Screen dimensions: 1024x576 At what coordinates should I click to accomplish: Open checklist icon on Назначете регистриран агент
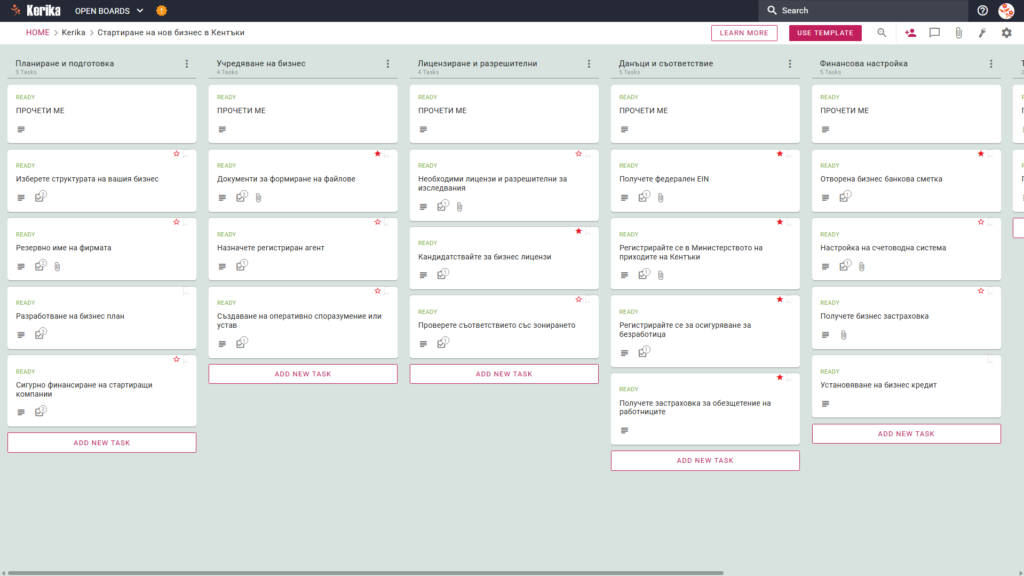pyautogui.click(x=242, y=265)
